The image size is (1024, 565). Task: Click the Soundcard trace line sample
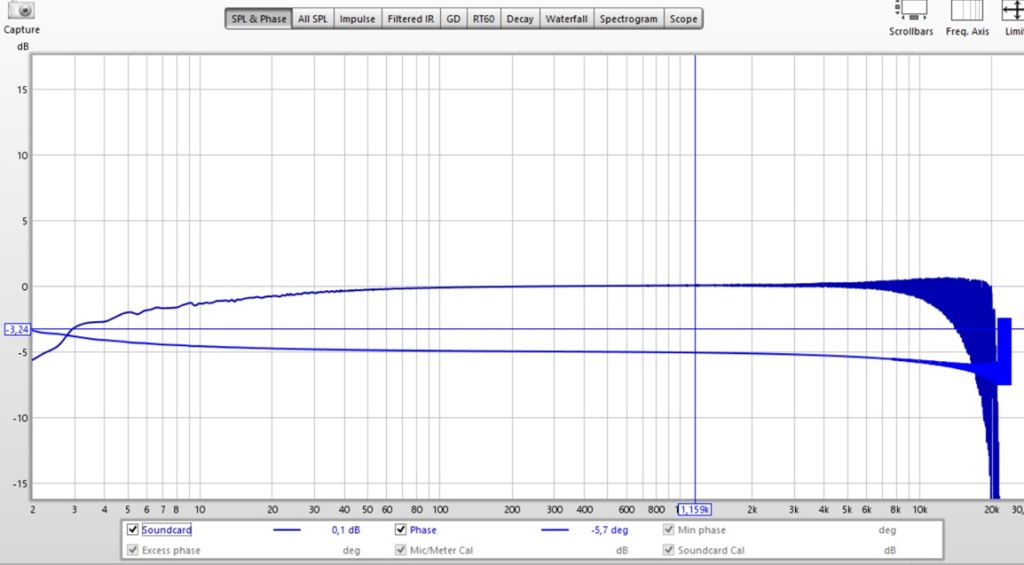click(x=287, y=530)
